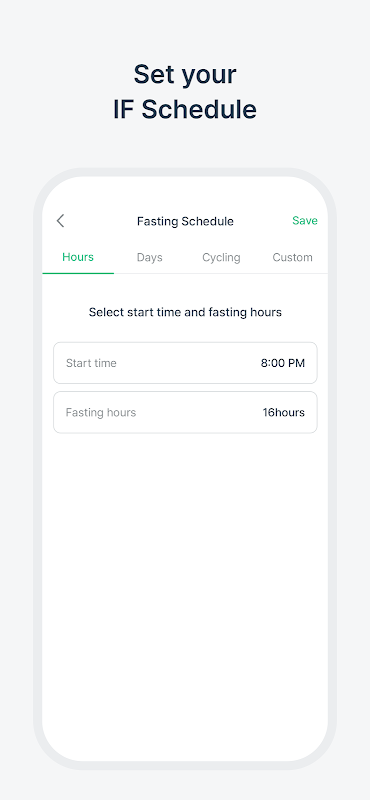The width and height of the screenshot is (370, 800).
Task: Go to the Custom tab
Action: point(292,257)
